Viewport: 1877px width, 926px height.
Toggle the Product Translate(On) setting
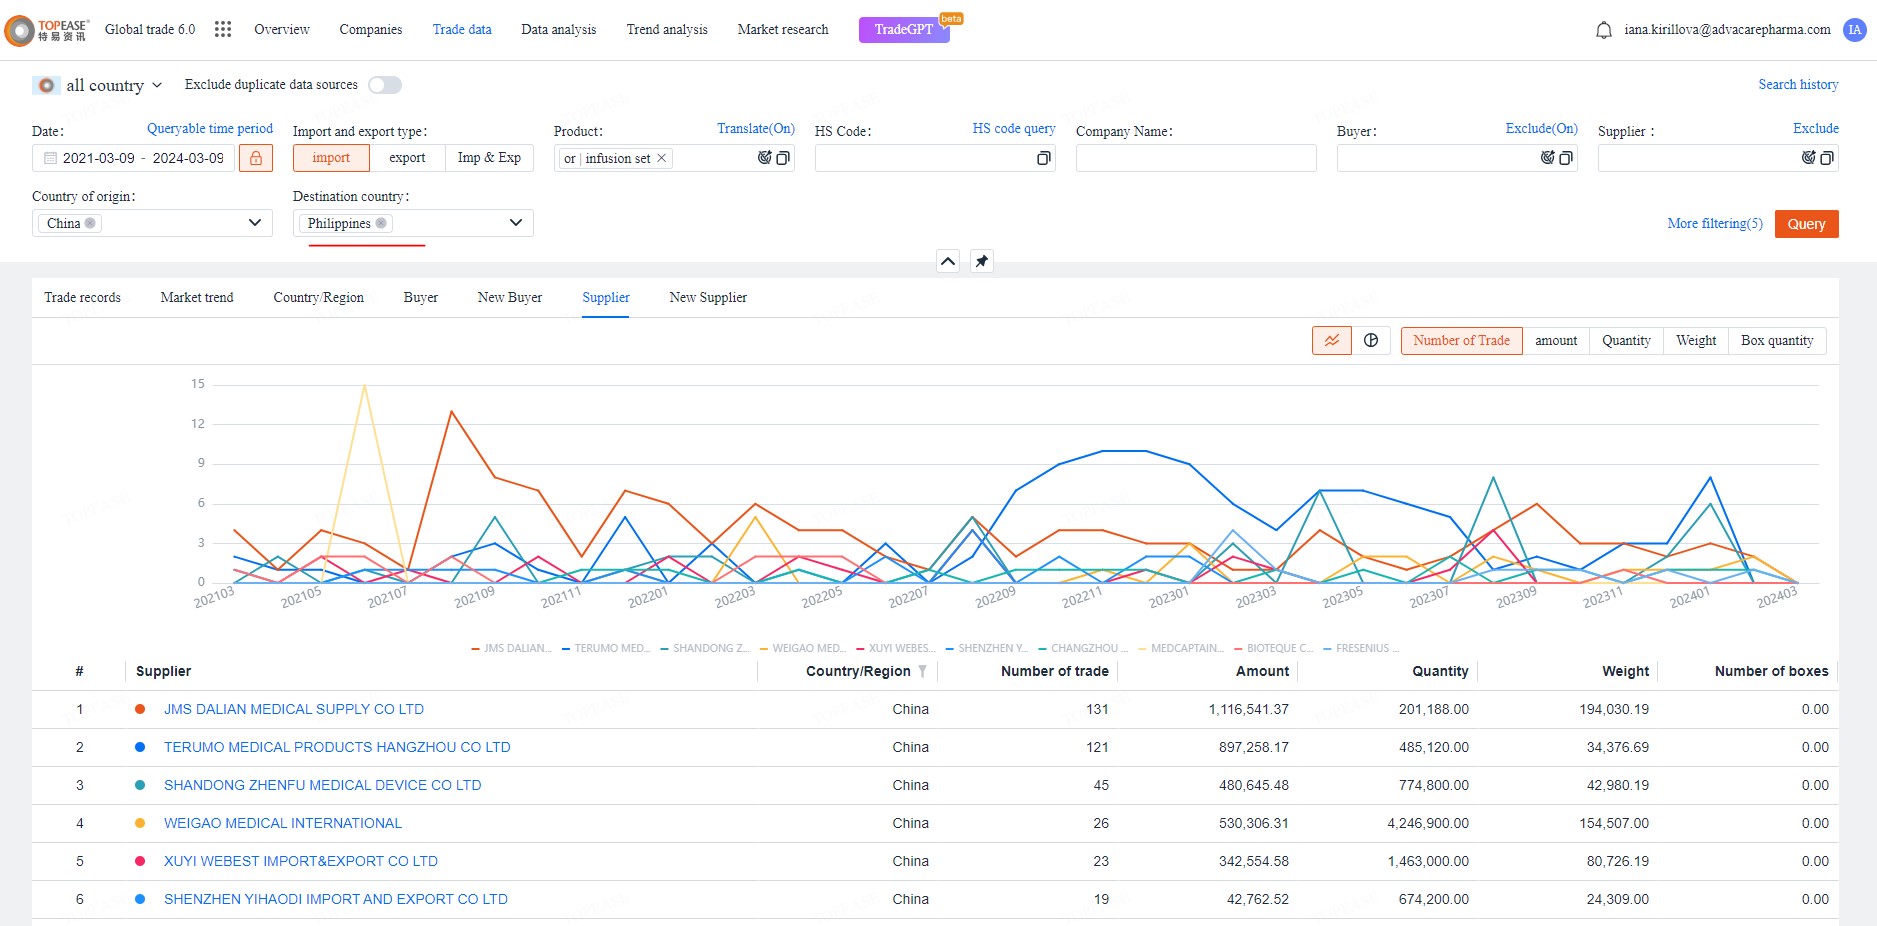756,129
